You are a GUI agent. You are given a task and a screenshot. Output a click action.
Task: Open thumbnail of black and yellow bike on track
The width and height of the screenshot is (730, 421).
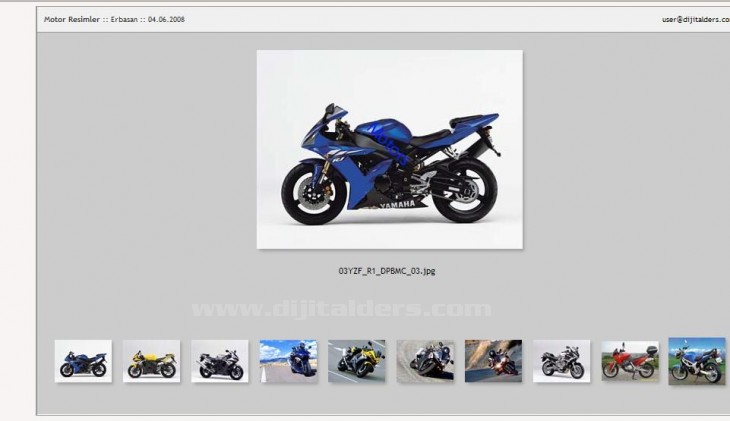[357, 361]
